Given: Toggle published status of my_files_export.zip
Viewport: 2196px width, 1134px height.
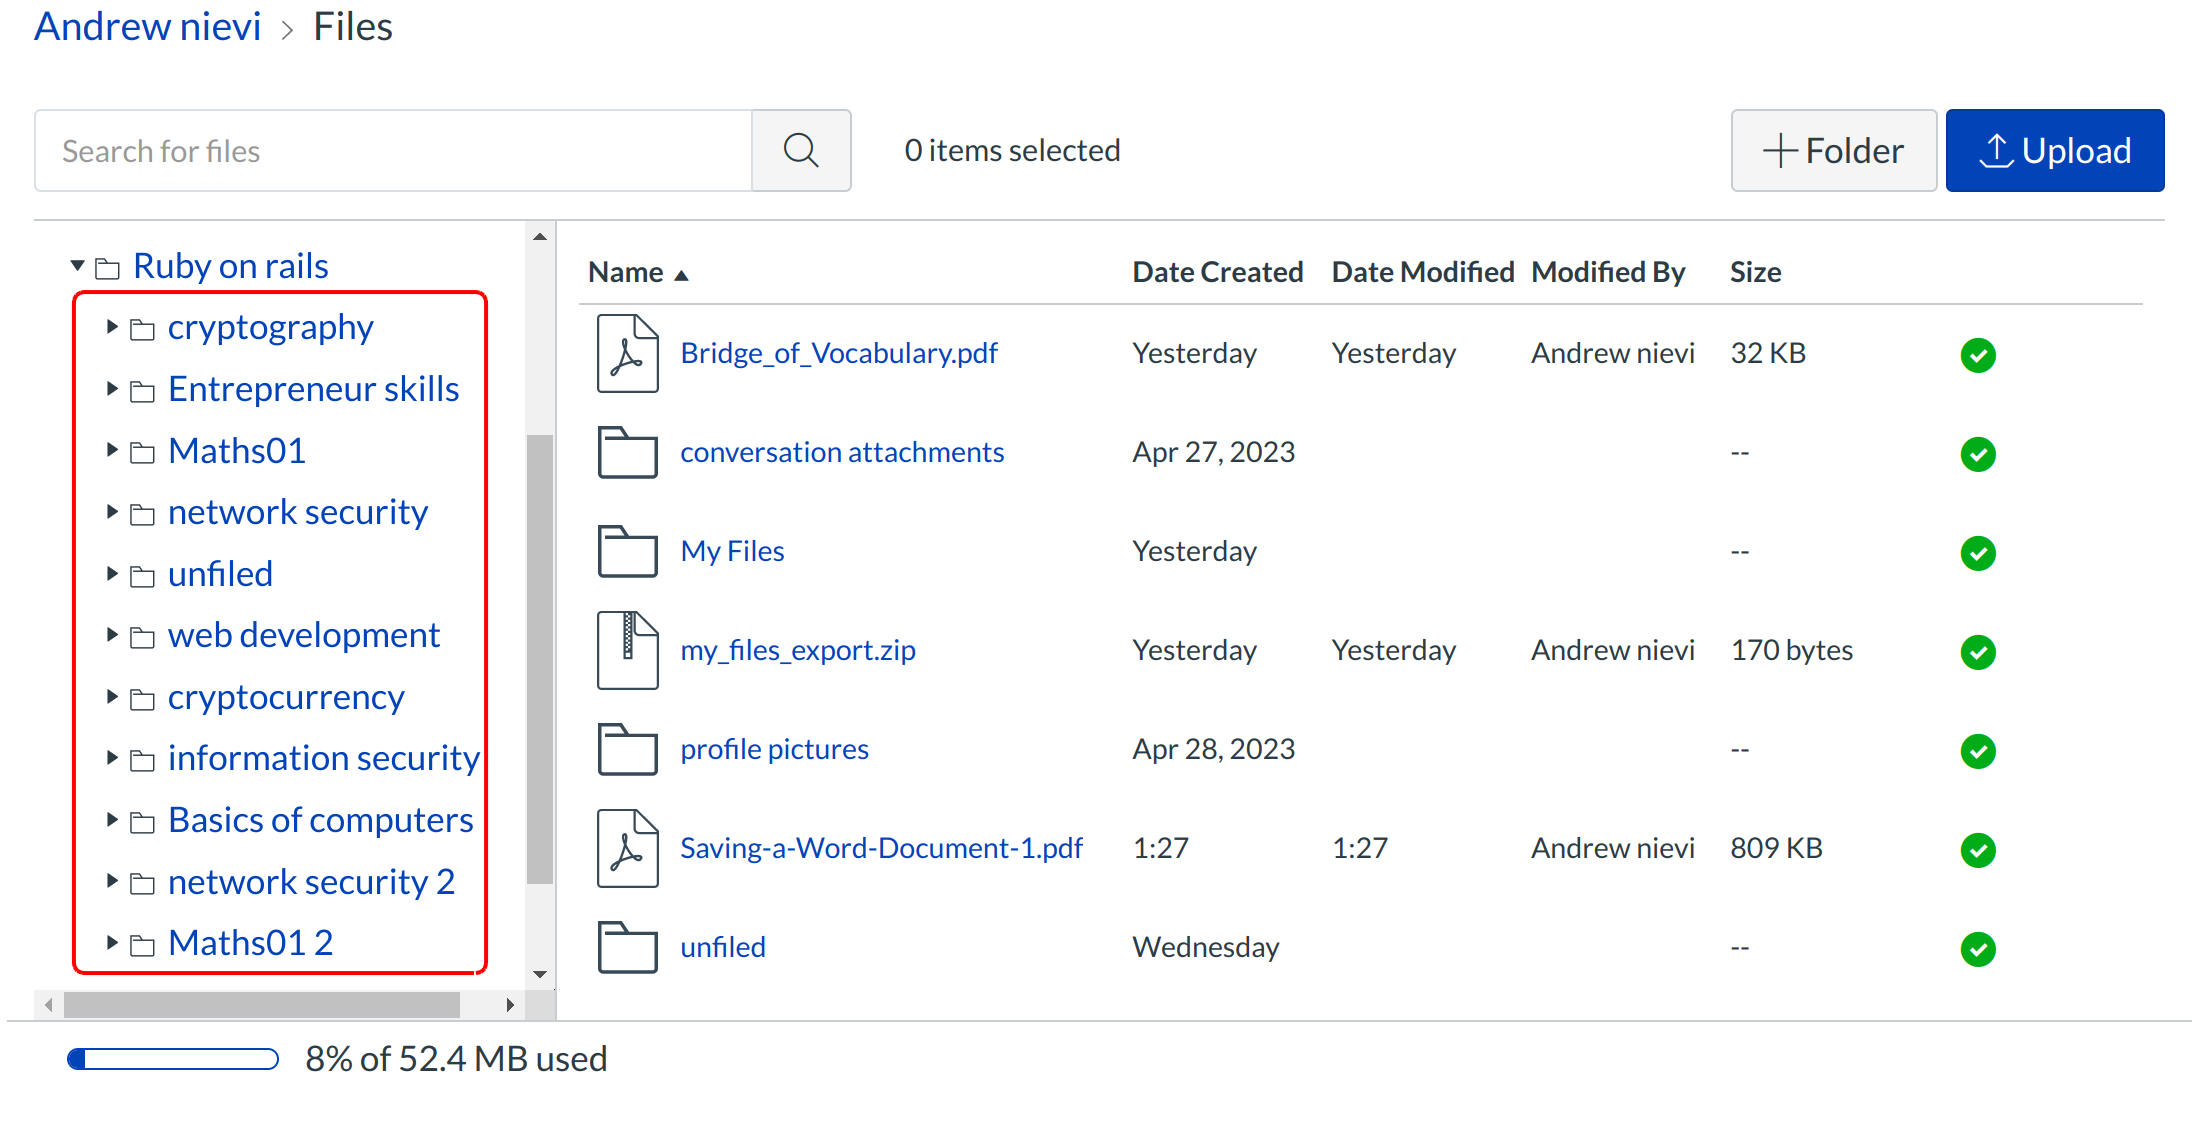Looking at the screenshot, I should [1977, 652].
